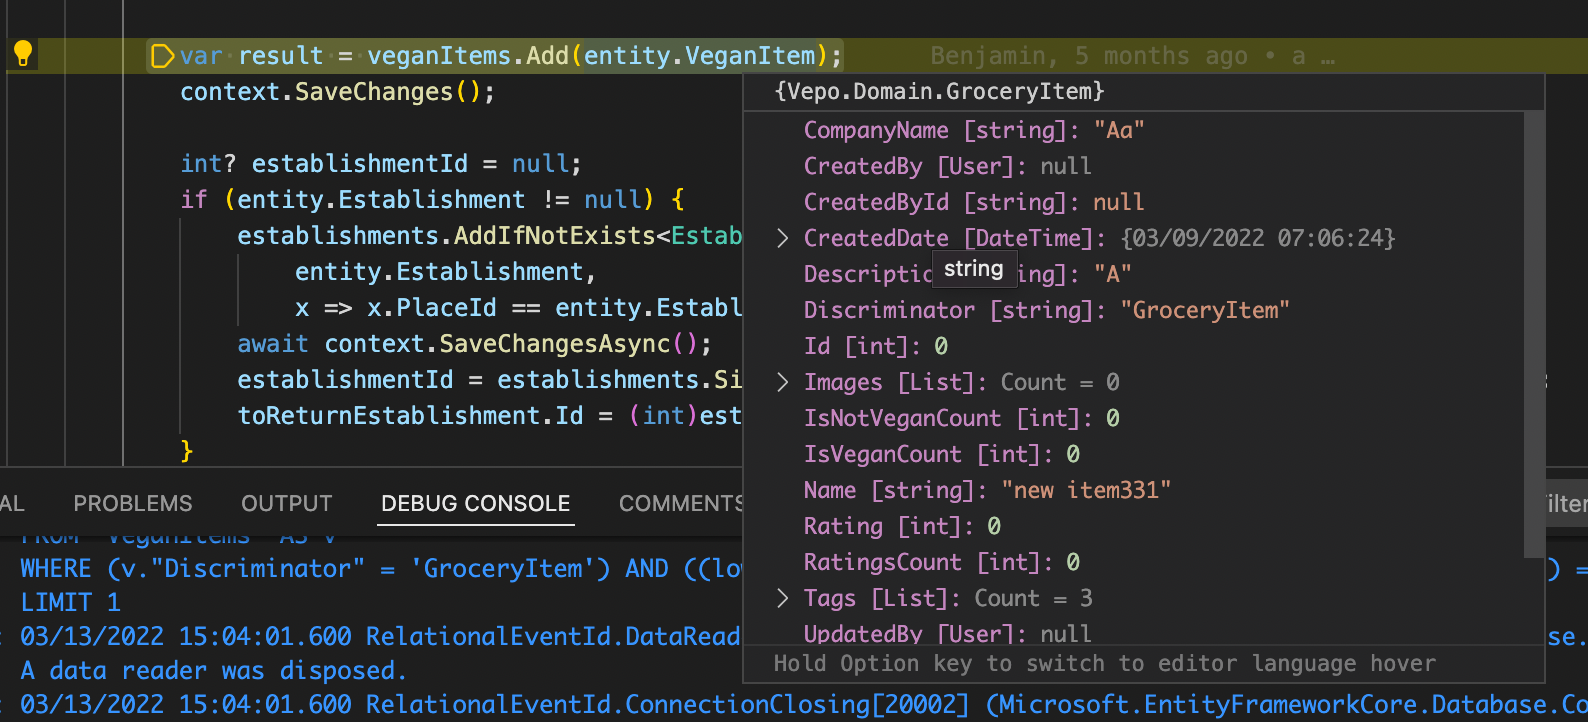Click the Id [int] property row
Viewport: 1588px width, 722px height.
[x=876, y=346]
